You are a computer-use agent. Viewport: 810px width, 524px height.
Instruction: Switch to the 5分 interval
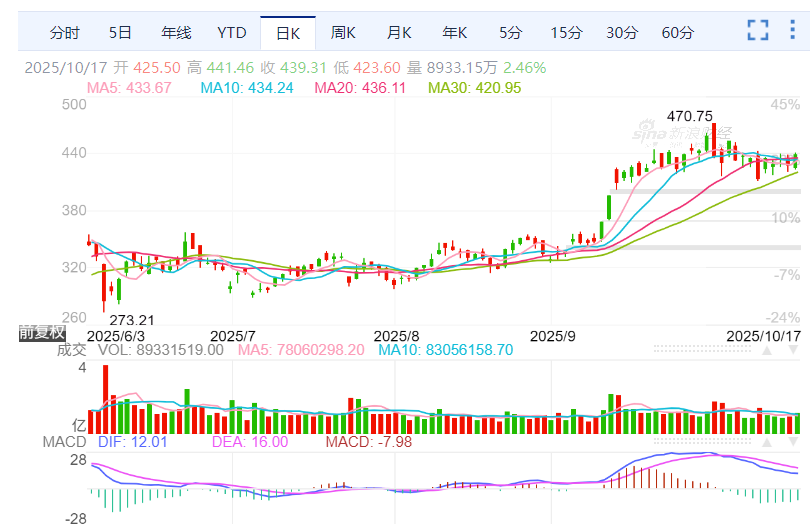[510, 33]
